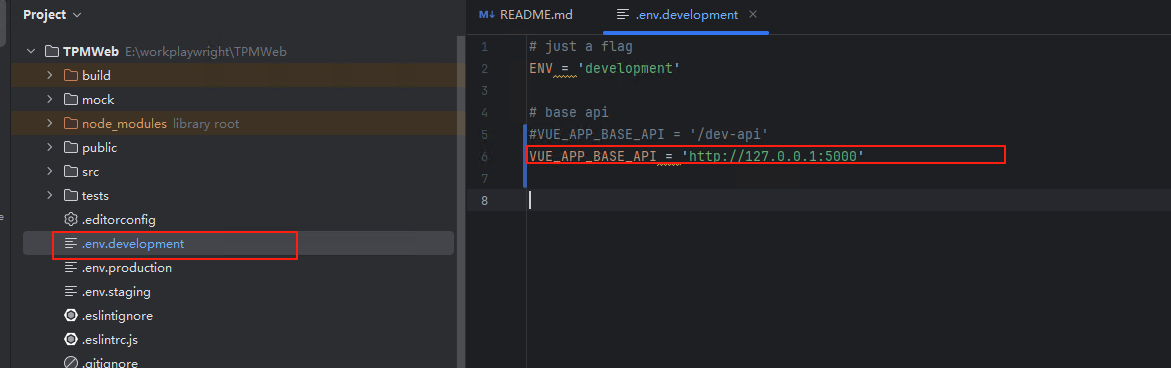Click the .gitignore file icon
This screenshot has width=1171, height=368.
coord(71,364)
